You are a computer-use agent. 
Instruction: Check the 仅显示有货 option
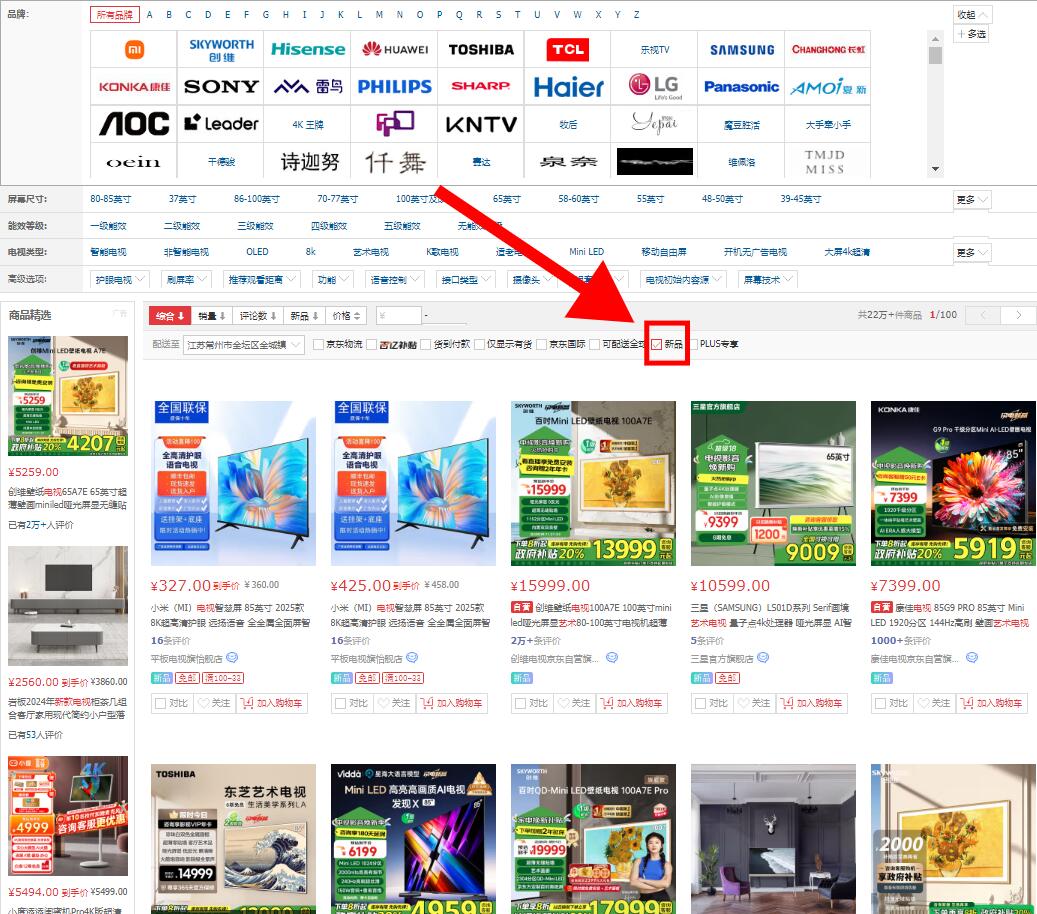tap(479, 345)
